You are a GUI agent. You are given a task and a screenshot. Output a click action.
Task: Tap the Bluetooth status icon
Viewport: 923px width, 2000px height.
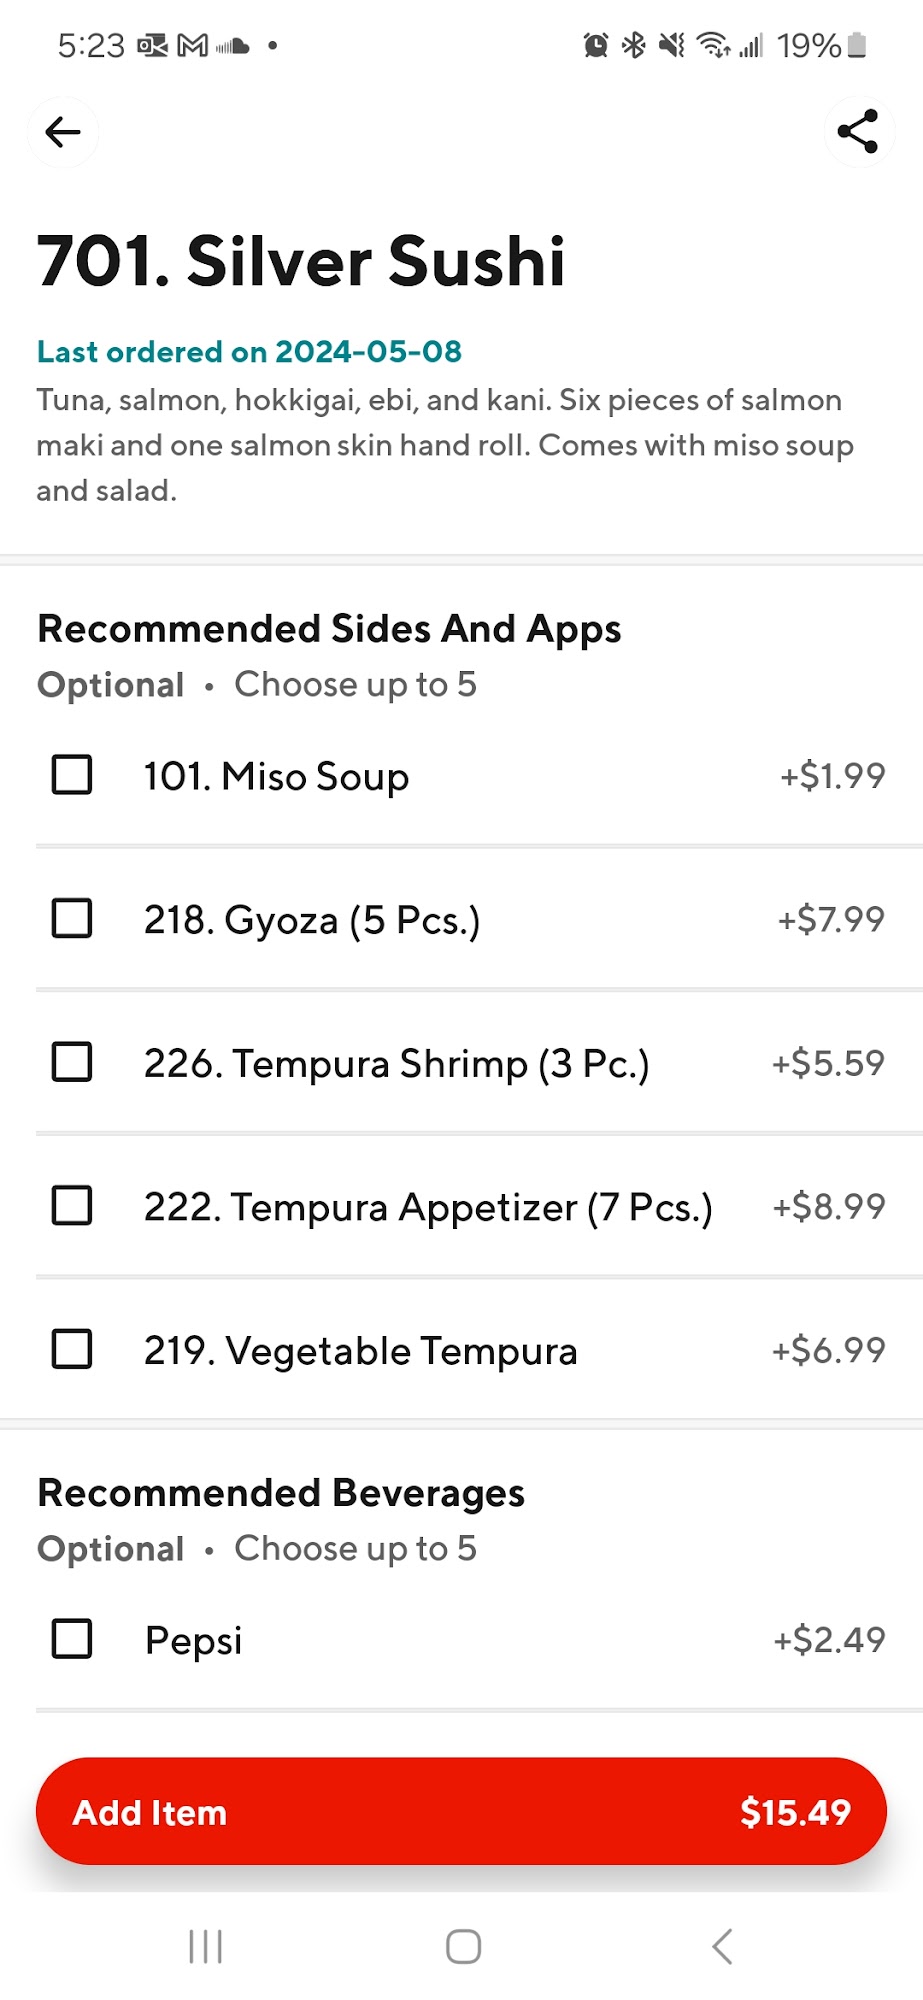click(x=634, y=46)
